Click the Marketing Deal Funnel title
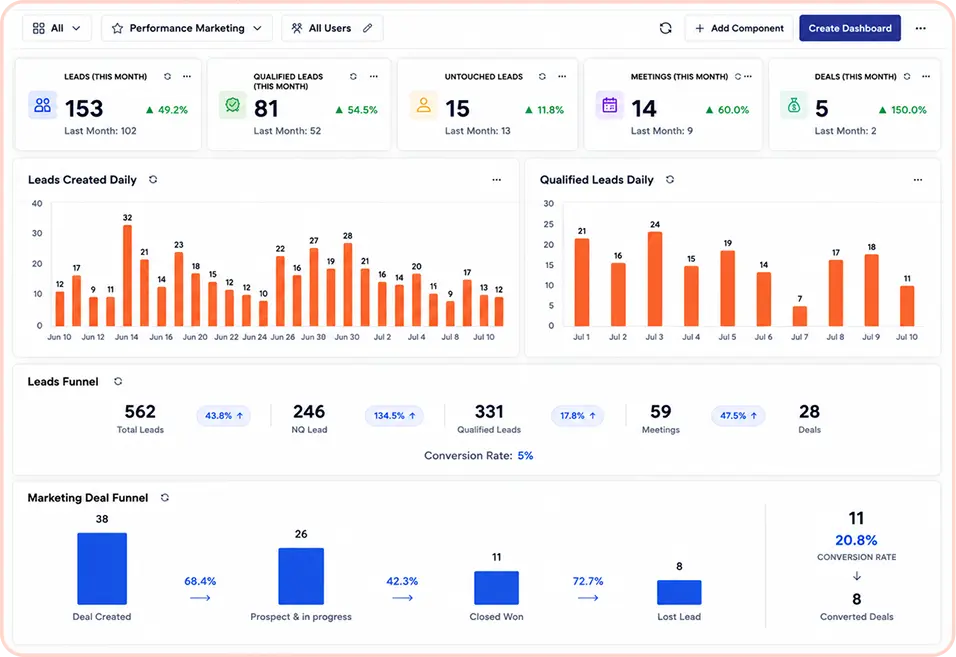The image size is (956, 657). click(x=88, y=498)
